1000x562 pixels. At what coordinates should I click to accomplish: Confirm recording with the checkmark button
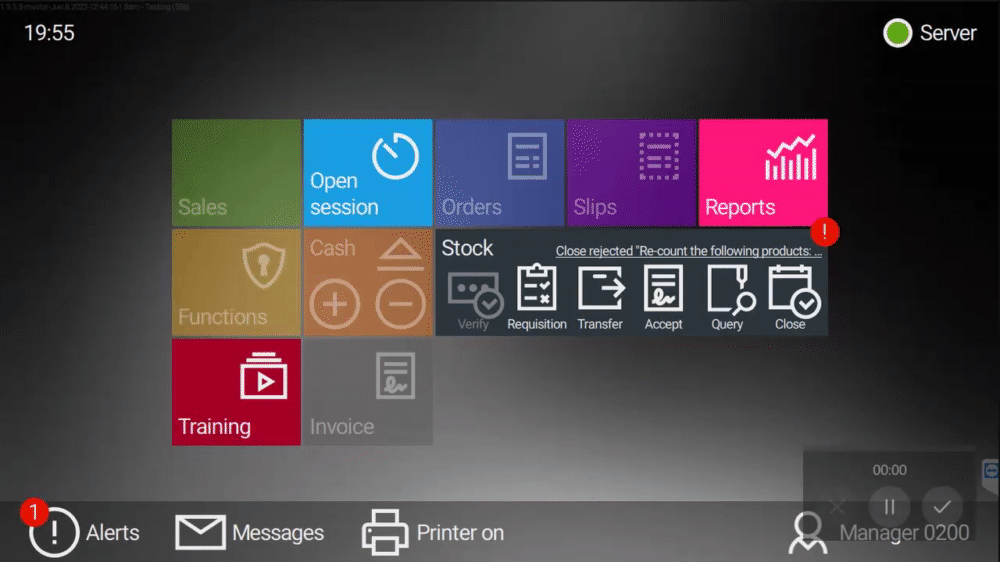[x=941, y=506]
